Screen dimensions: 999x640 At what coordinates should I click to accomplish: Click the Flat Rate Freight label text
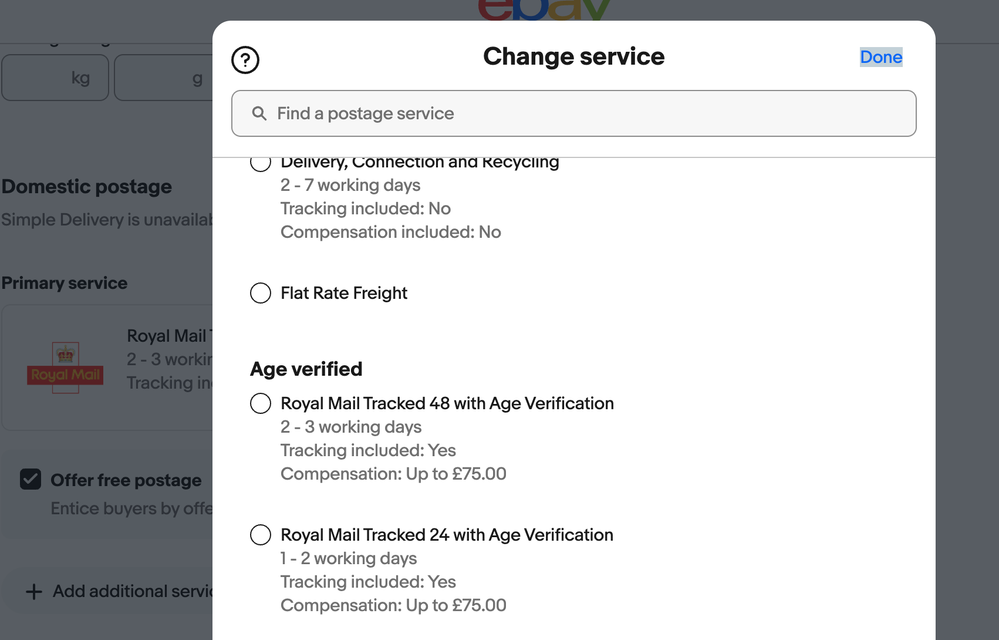(x=344, y=293)
